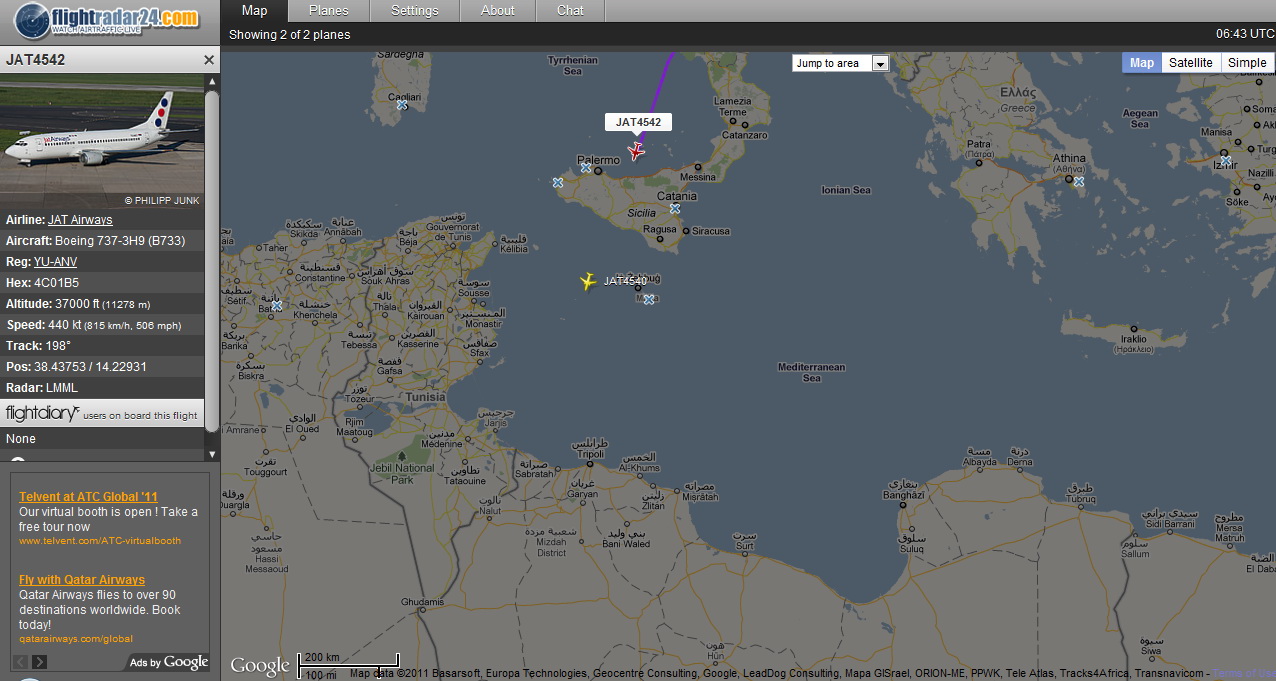Click the airport marker on Malta
Screen dimensions: 1276x681
point(649,299)
